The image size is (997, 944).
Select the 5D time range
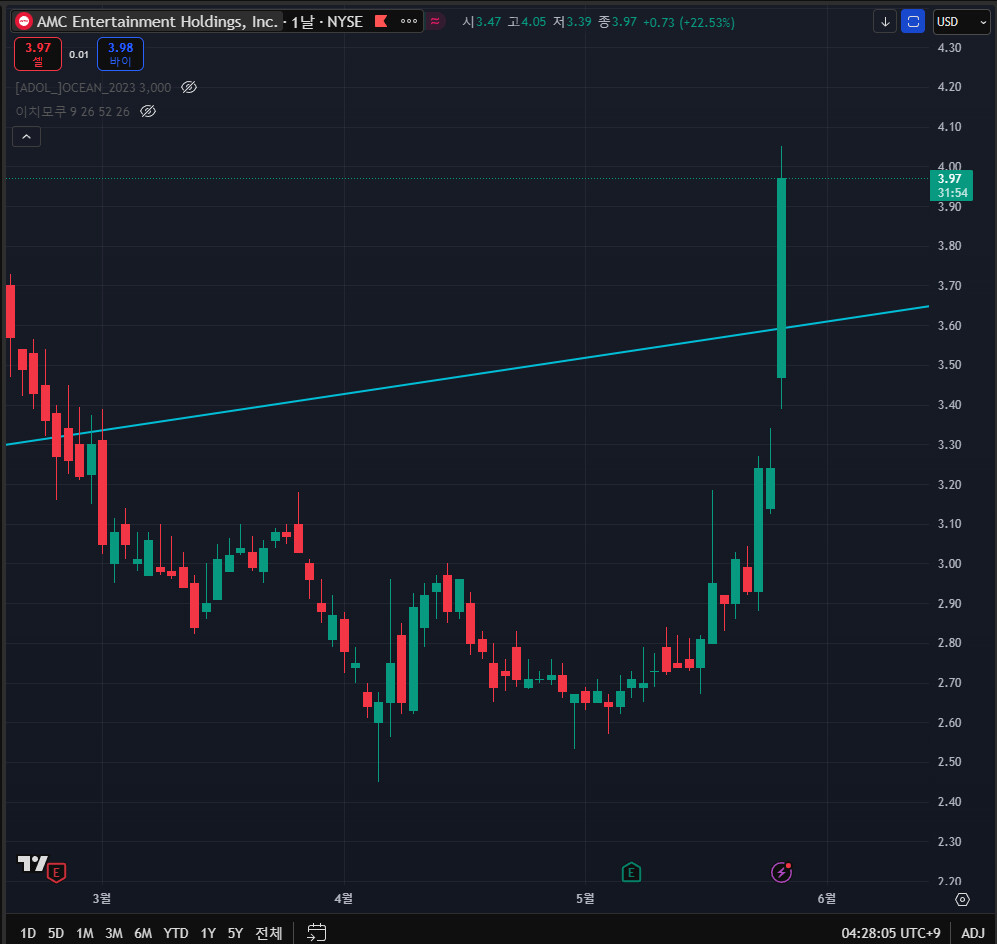[56, 933]
